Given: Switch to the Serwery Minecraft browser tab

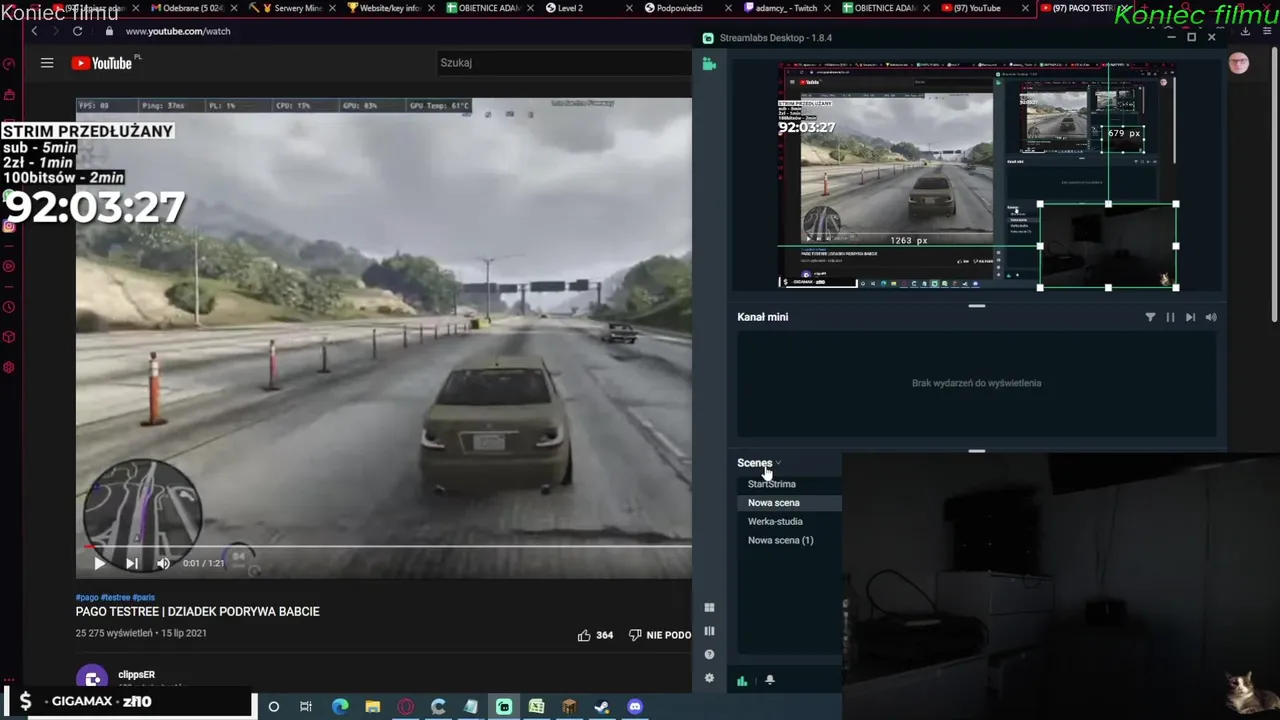Looking at the screenshot, I should 291,8.
